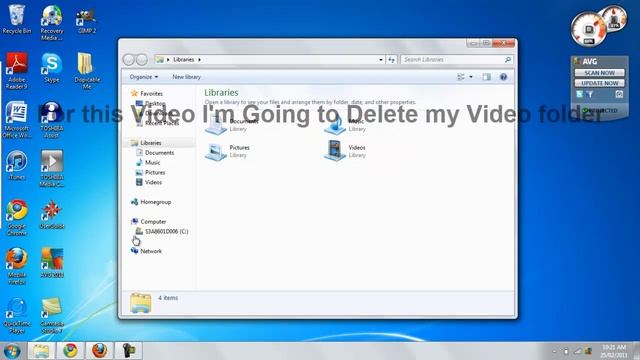
Task: Open the change view dropdown arrow
Action: pyautogui.click(x=471, y=77)
